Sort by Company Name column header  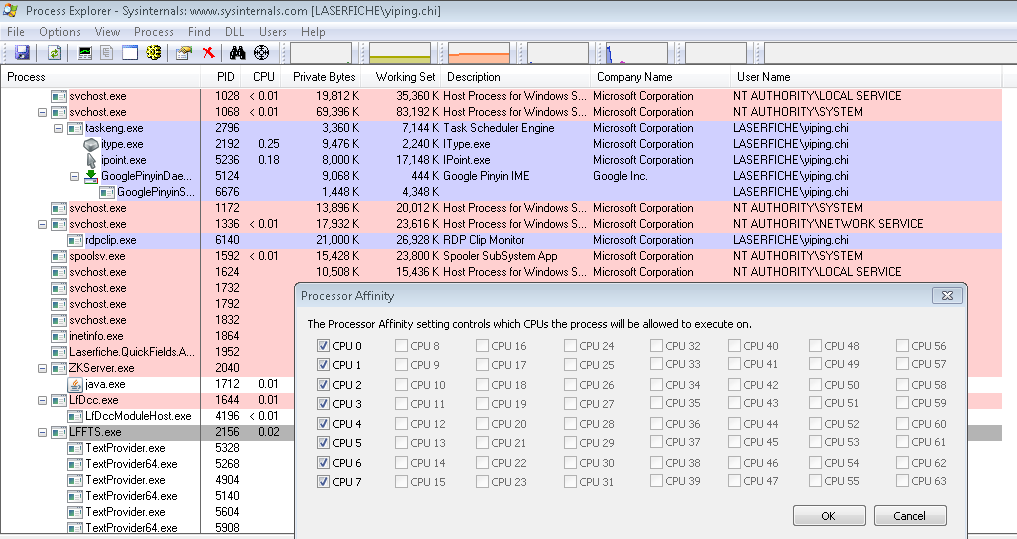[x=660, y=77]
